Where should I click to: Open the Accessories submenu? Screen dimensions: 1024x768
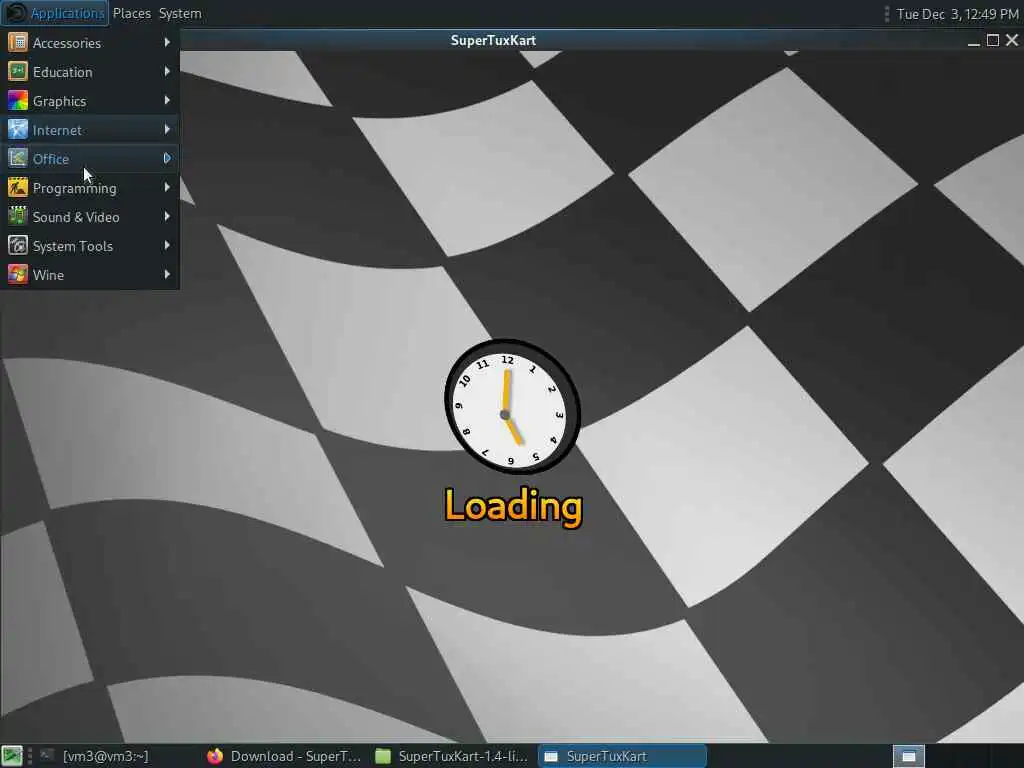click(x=89, y=42)
